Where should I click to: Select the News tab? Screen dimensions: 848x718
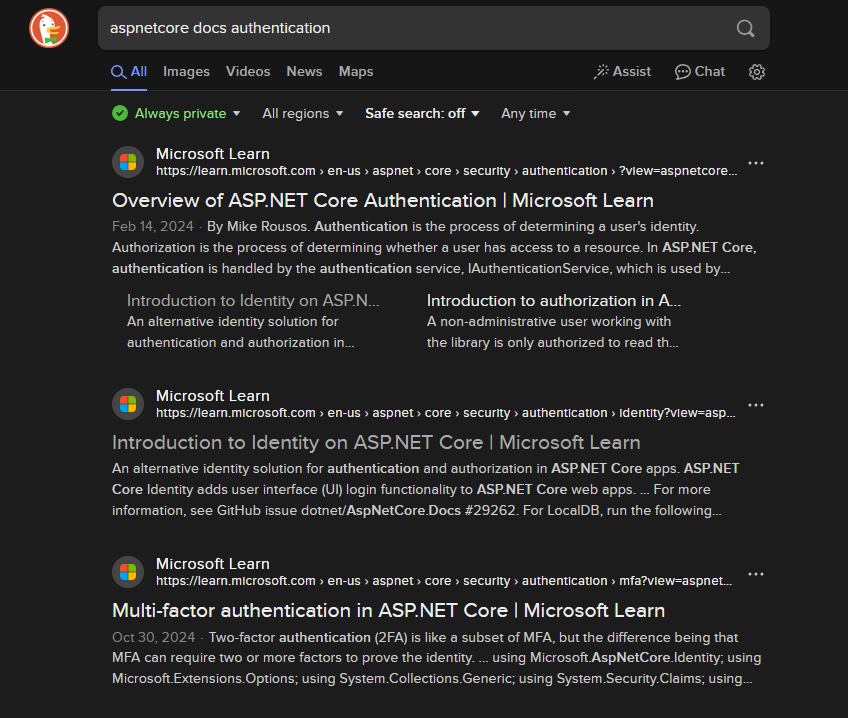[304, 72]
